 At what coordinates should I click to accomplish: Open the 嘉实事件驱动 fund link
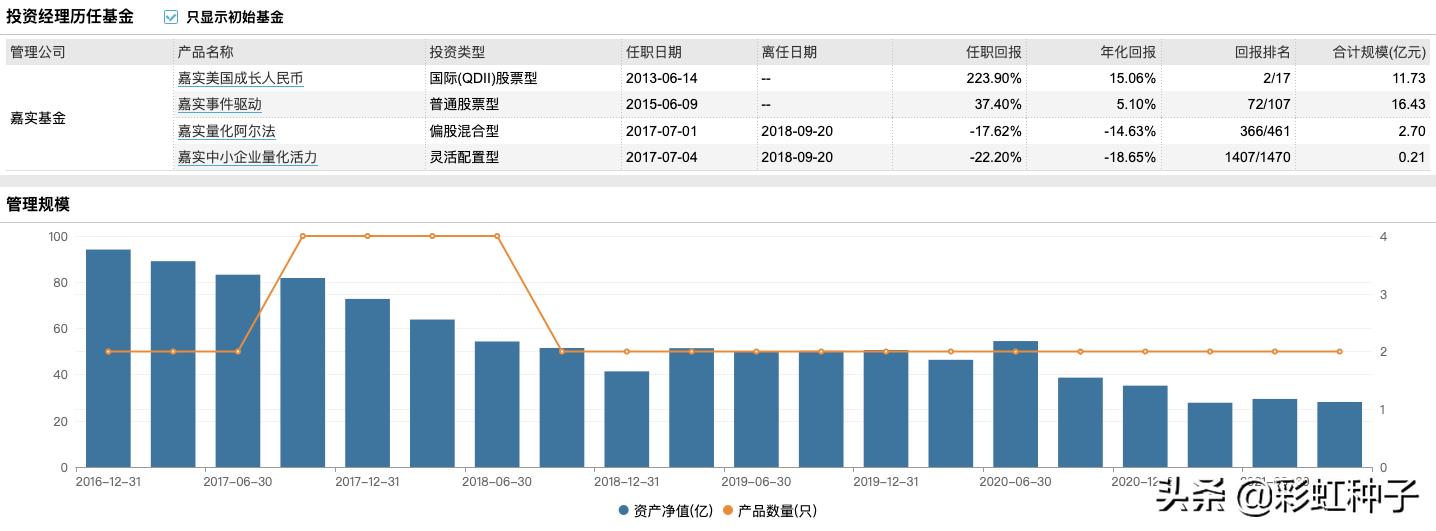(219, 104)
